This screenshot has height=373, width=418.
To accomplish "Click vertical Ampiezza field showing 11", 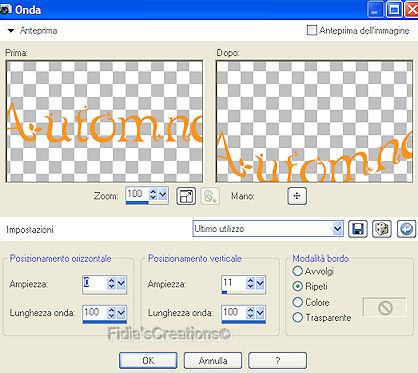I will click(233, 283).
